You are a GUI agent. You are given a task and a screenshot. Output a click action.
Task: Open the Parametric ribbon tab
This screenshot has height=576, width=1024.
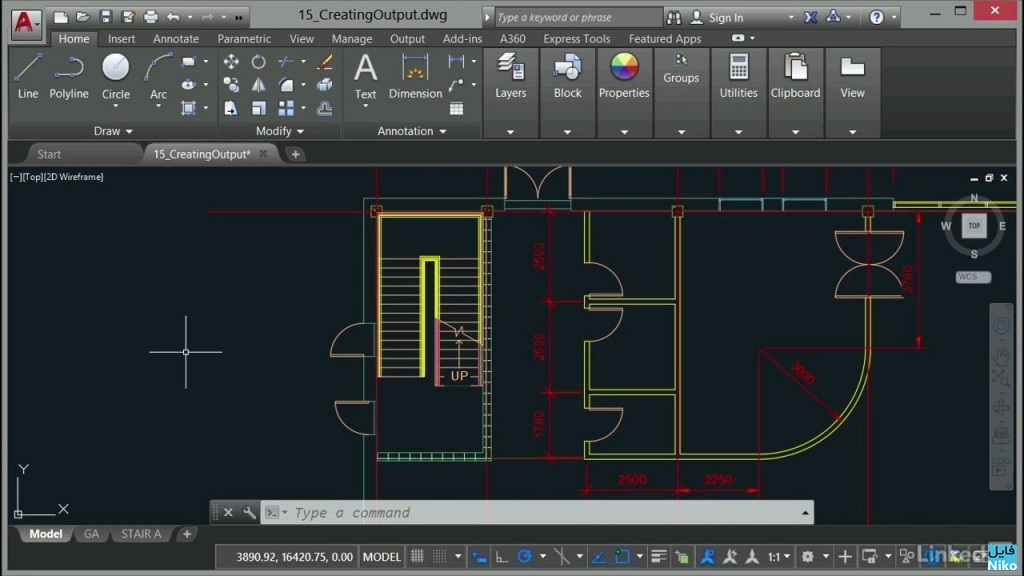pos(244,39)
